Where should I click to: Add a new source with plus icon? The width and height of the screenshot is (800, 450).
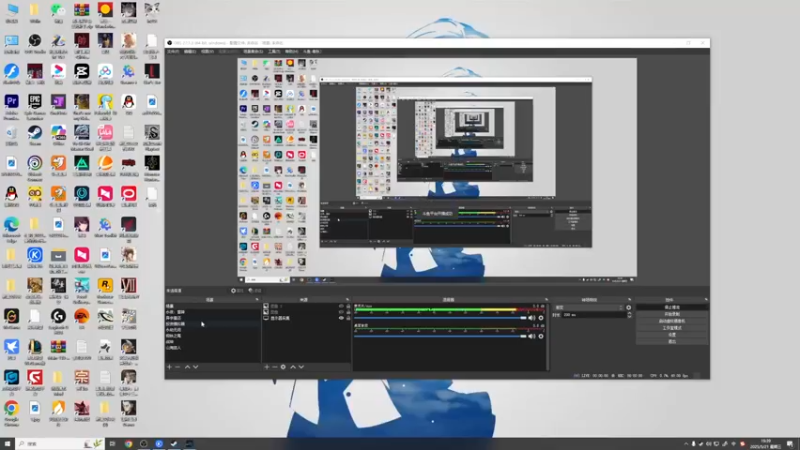(266, 367)
